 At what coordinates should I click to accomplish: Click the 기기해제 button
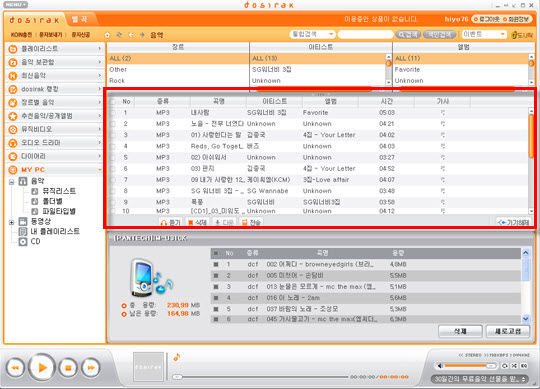coord(514,222)
